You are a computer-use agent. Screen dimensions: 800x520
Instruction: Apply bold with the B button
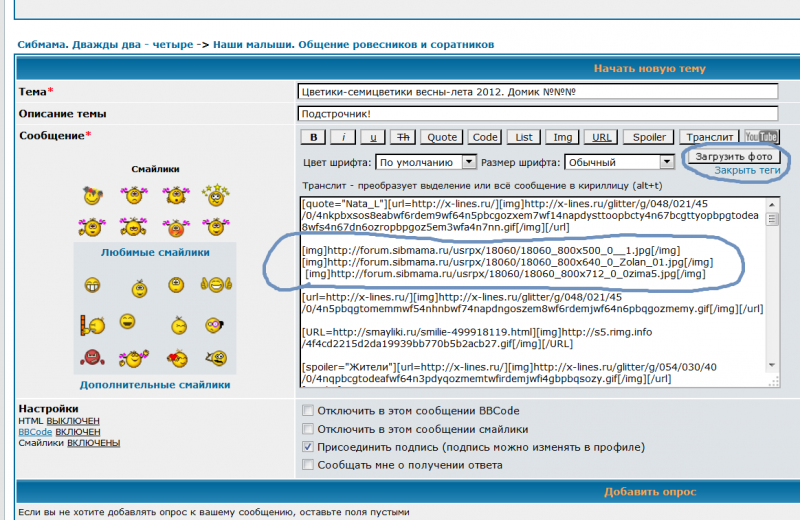(313, 137)
